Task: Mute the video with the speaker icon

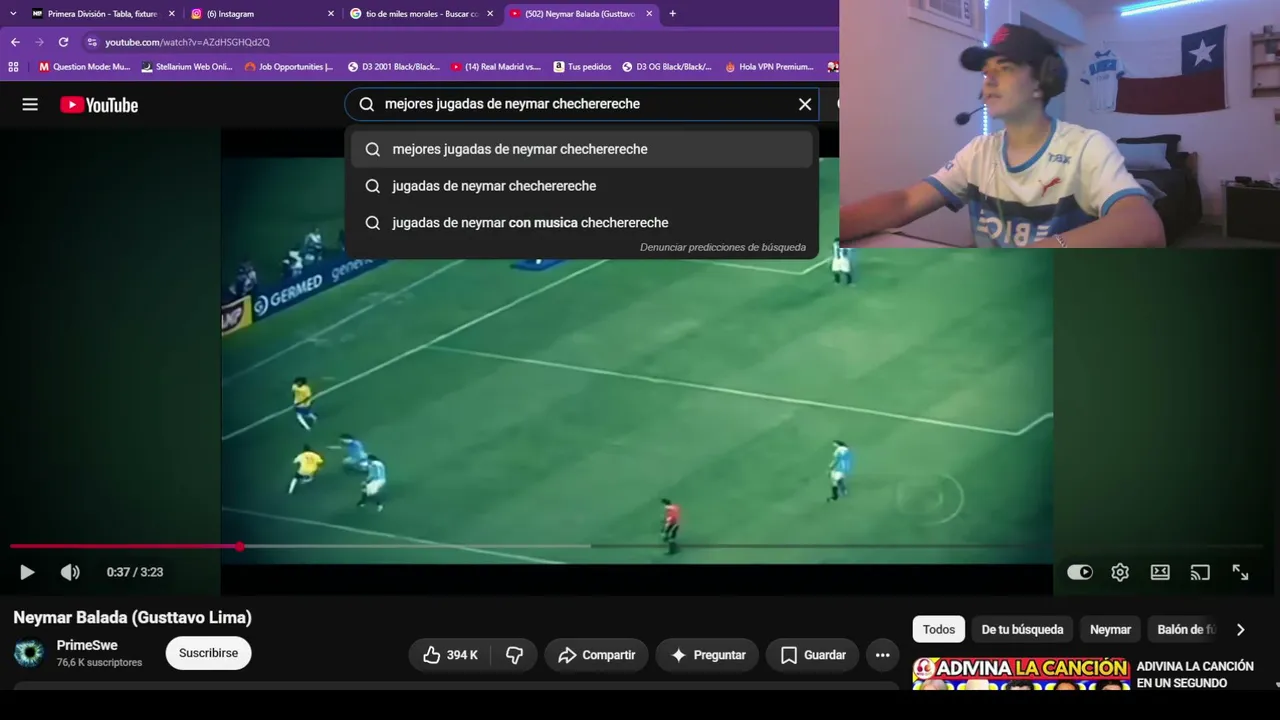Action: [70, 572]
